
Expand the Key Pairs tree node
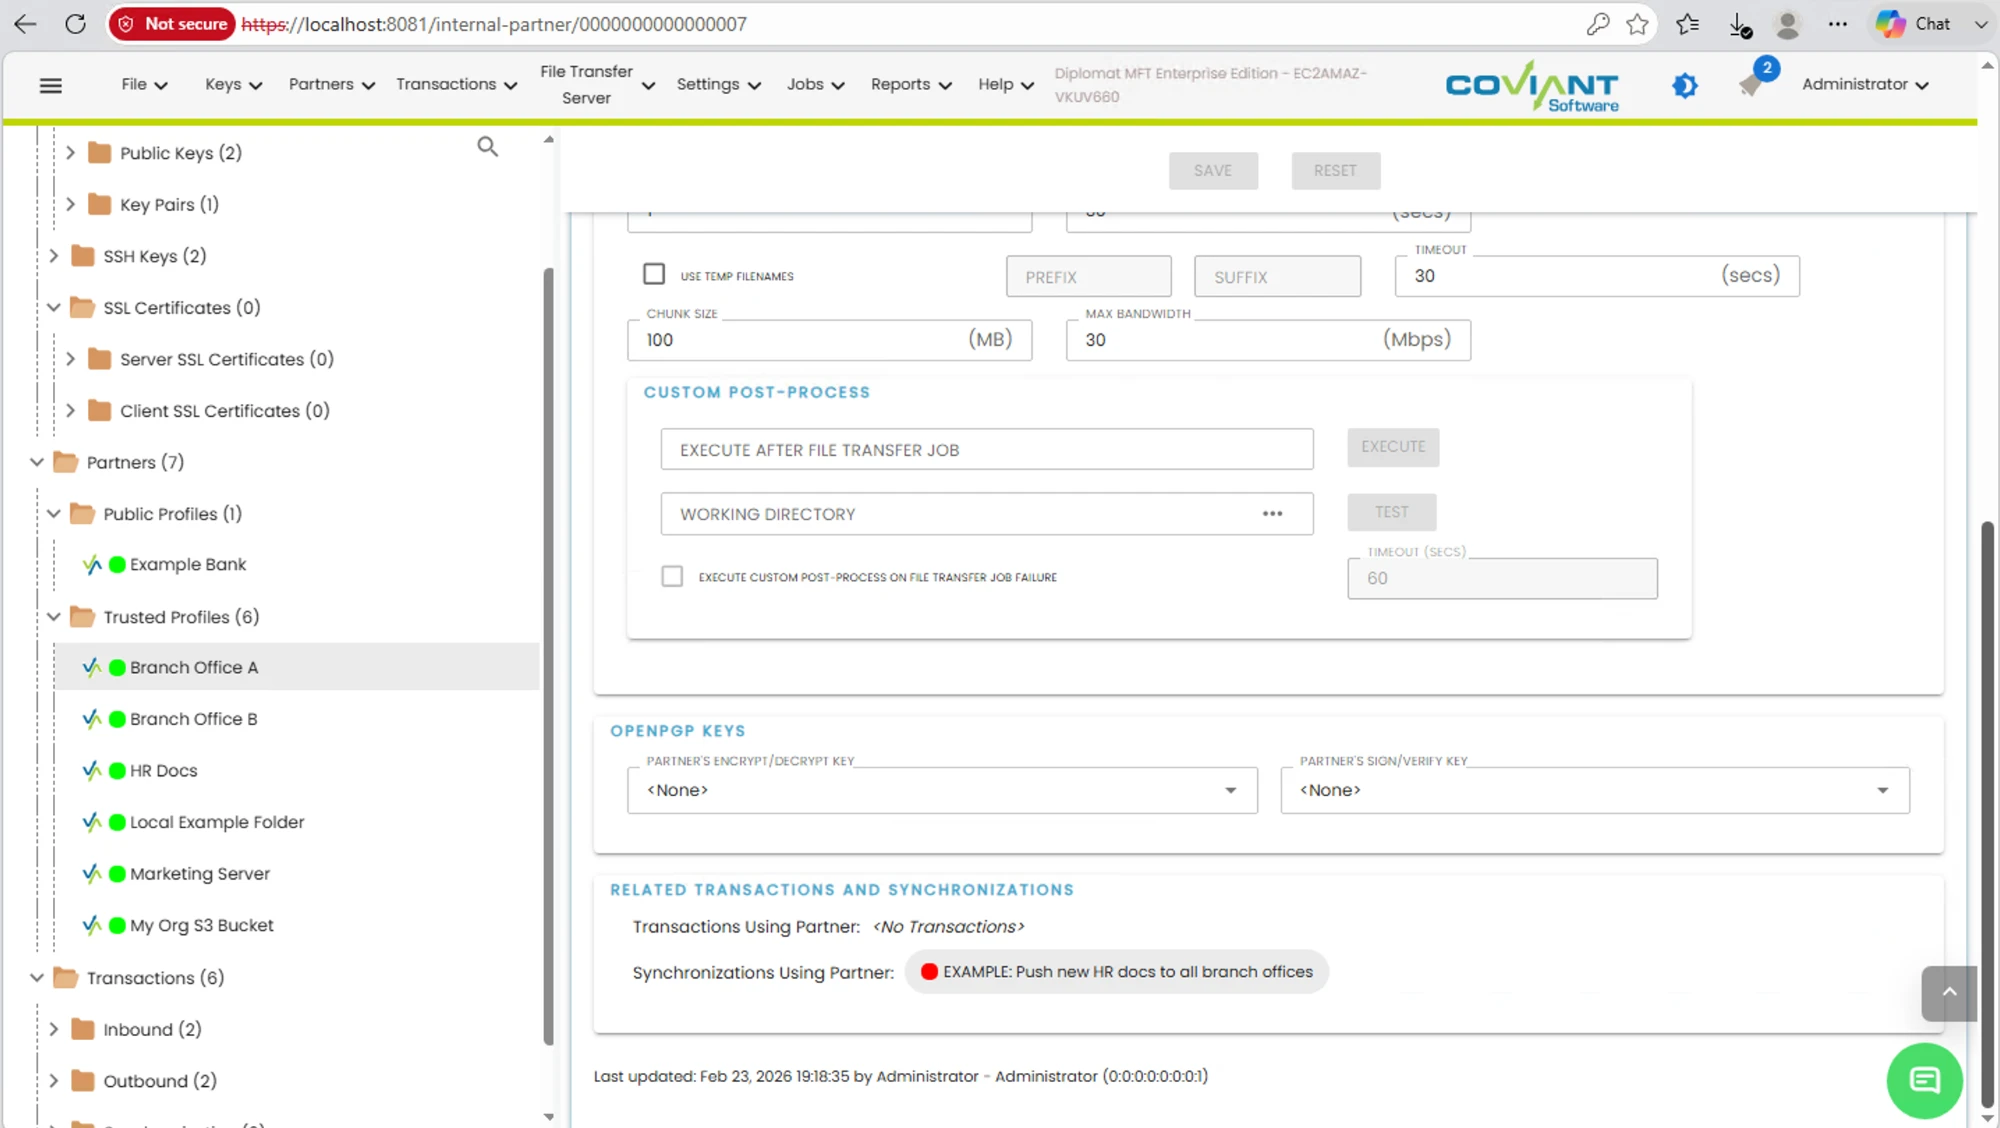click(x=70, y=204)
